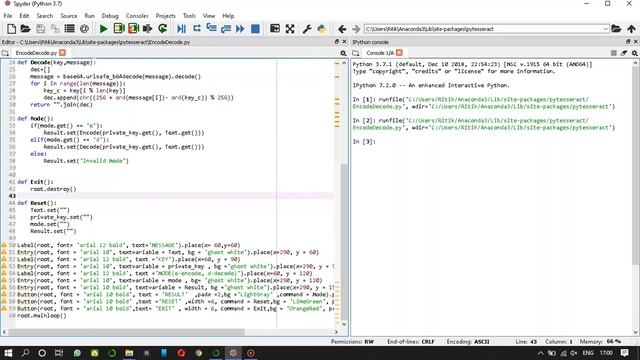Open the Run menu
Image resolution: width=640 pixels, height=360 pixels.
point(89,16)
